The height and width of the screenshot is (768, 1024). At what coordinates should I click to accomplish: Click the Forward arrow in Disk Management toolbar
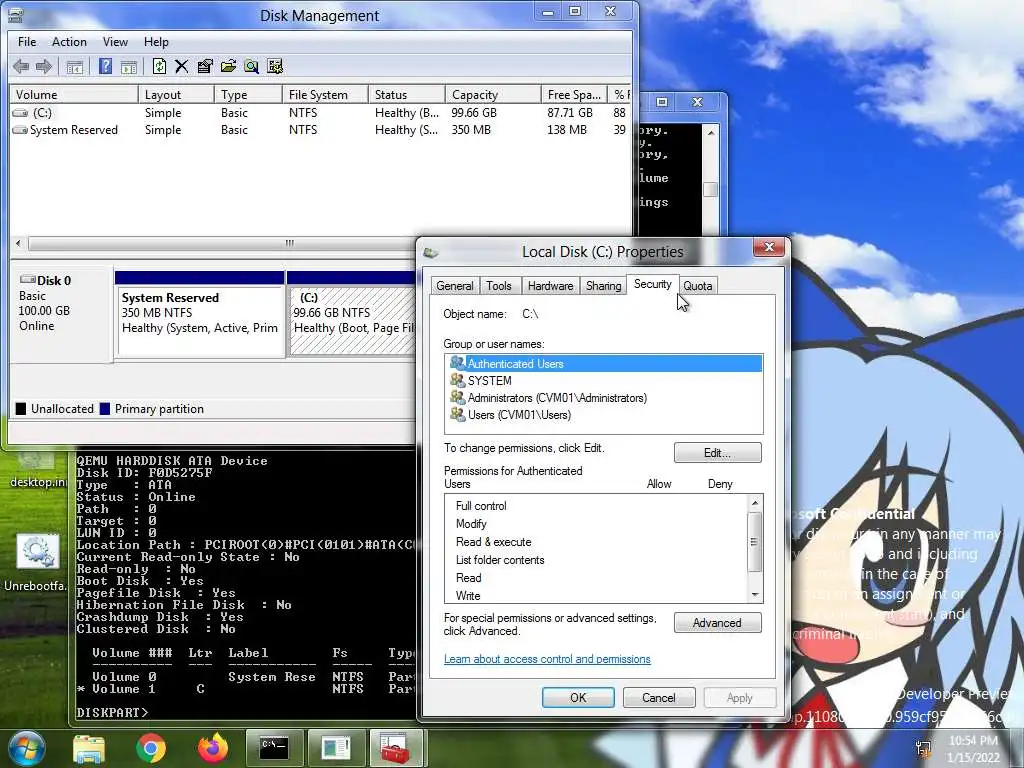[x=44, y=66]
